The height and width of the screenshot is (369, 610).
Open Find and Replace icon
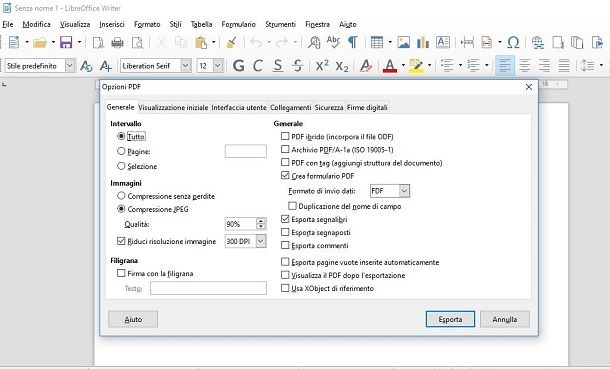coord(314,42)
